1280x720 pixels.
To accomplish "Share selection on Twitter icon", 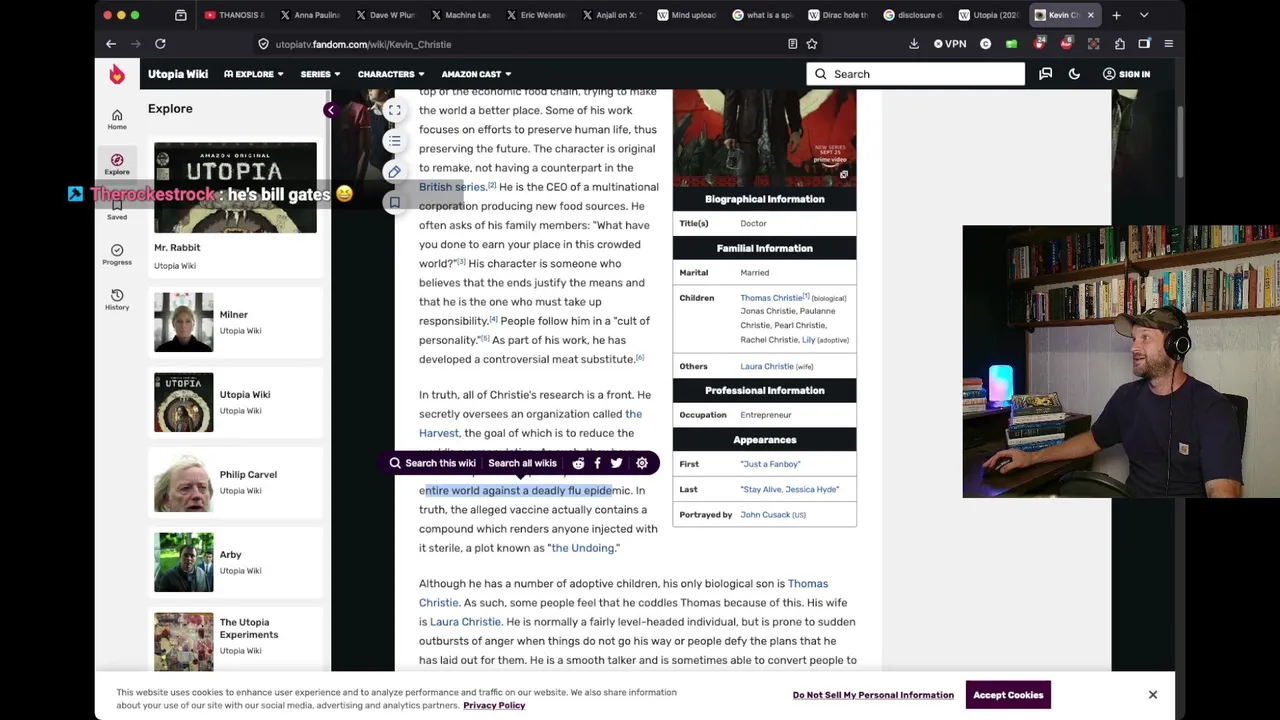I will [616, 463].
